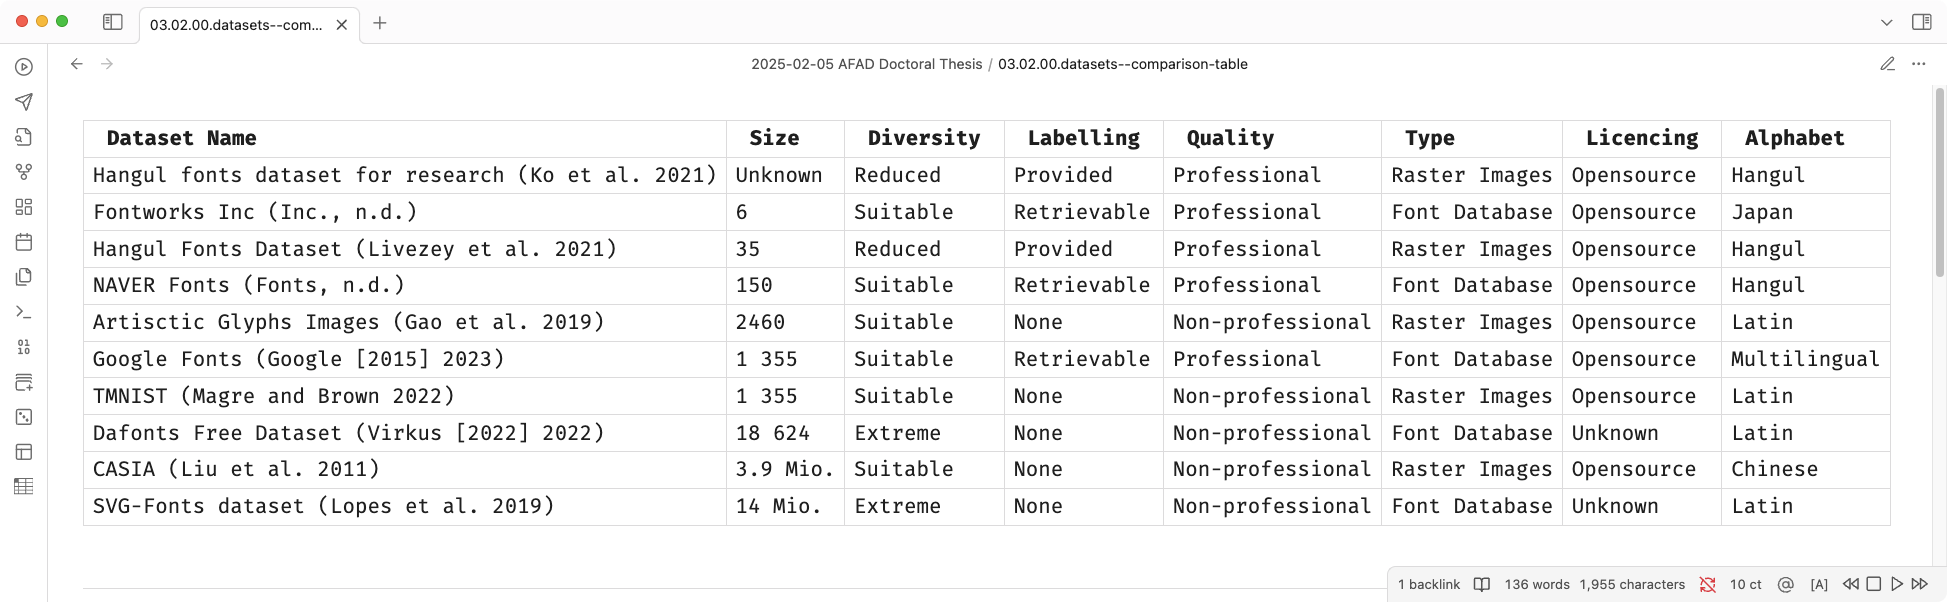Click the Chinese alphabet cell
The height and width of the screenshot is (602, 1947).
[x=1806, y=469]
